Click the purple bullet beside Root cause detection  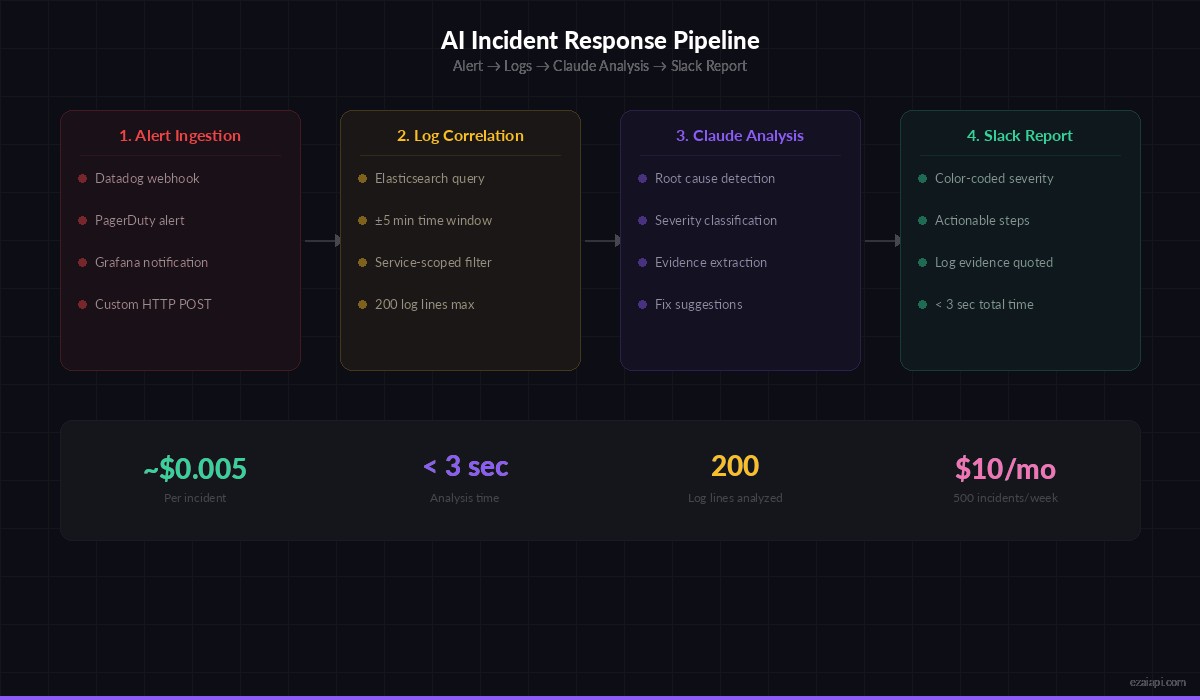point(643,179)
